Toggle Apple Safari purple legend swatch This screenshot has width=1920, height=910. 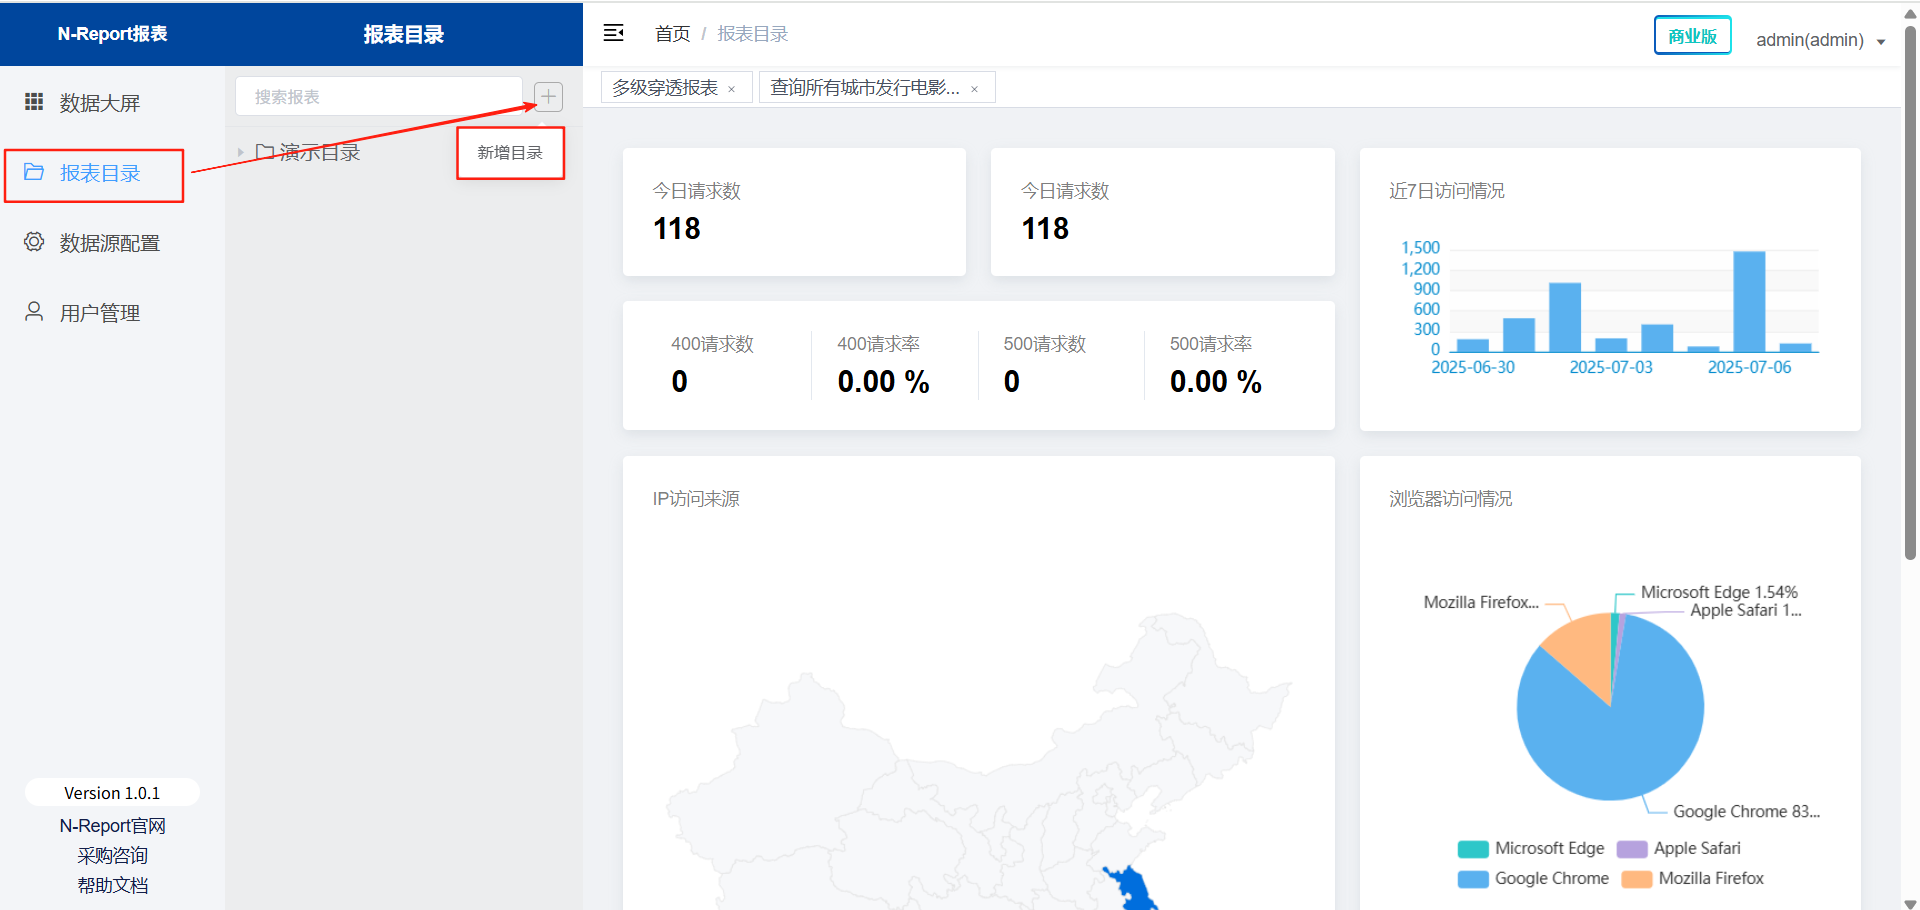click(1632, 849)
